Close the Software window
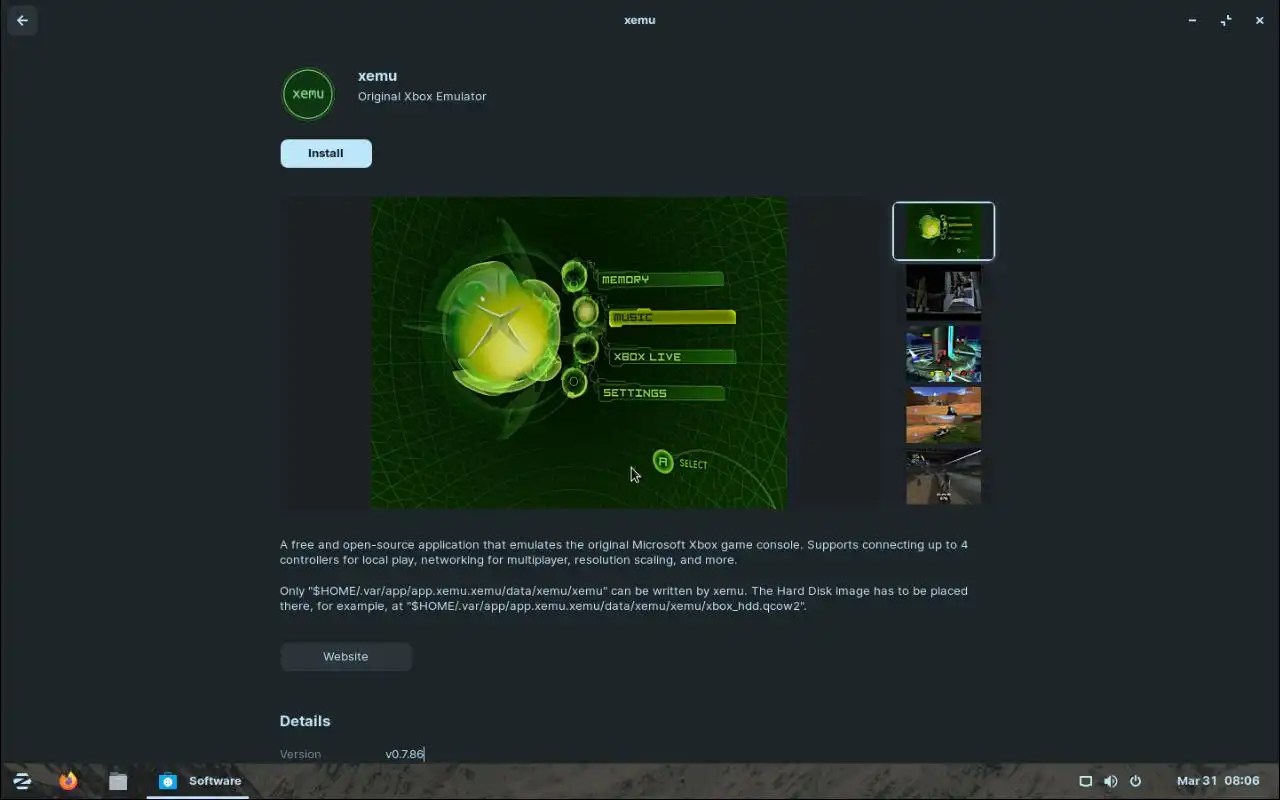This screenshot has height=800, width=1280. pyautogui.click(x=1260, y=20)
